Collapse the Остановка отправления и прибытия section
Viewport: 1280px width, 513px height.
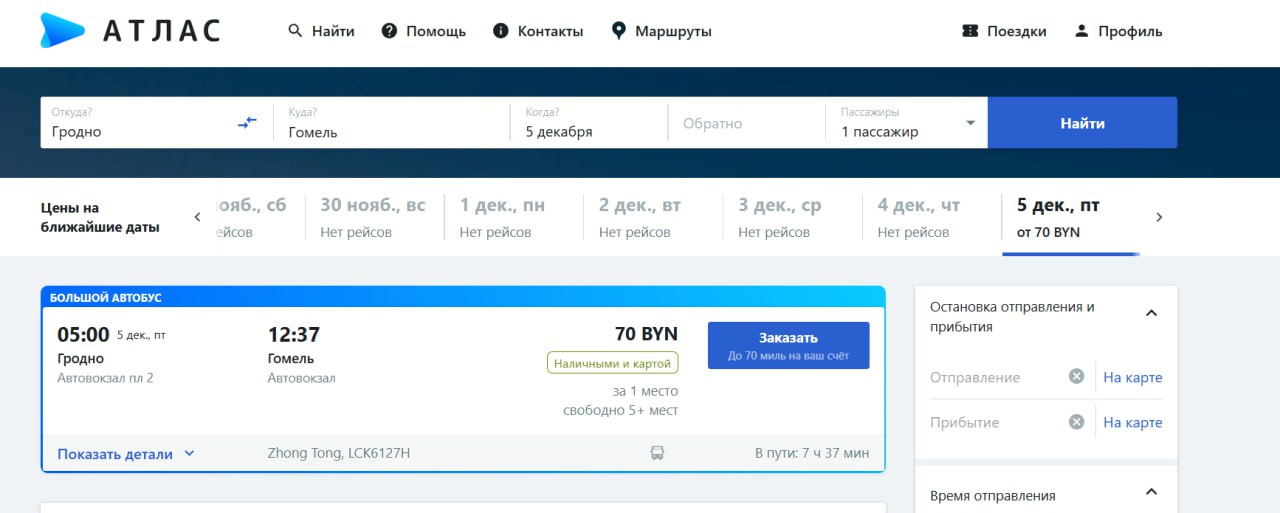point(1151,313)
